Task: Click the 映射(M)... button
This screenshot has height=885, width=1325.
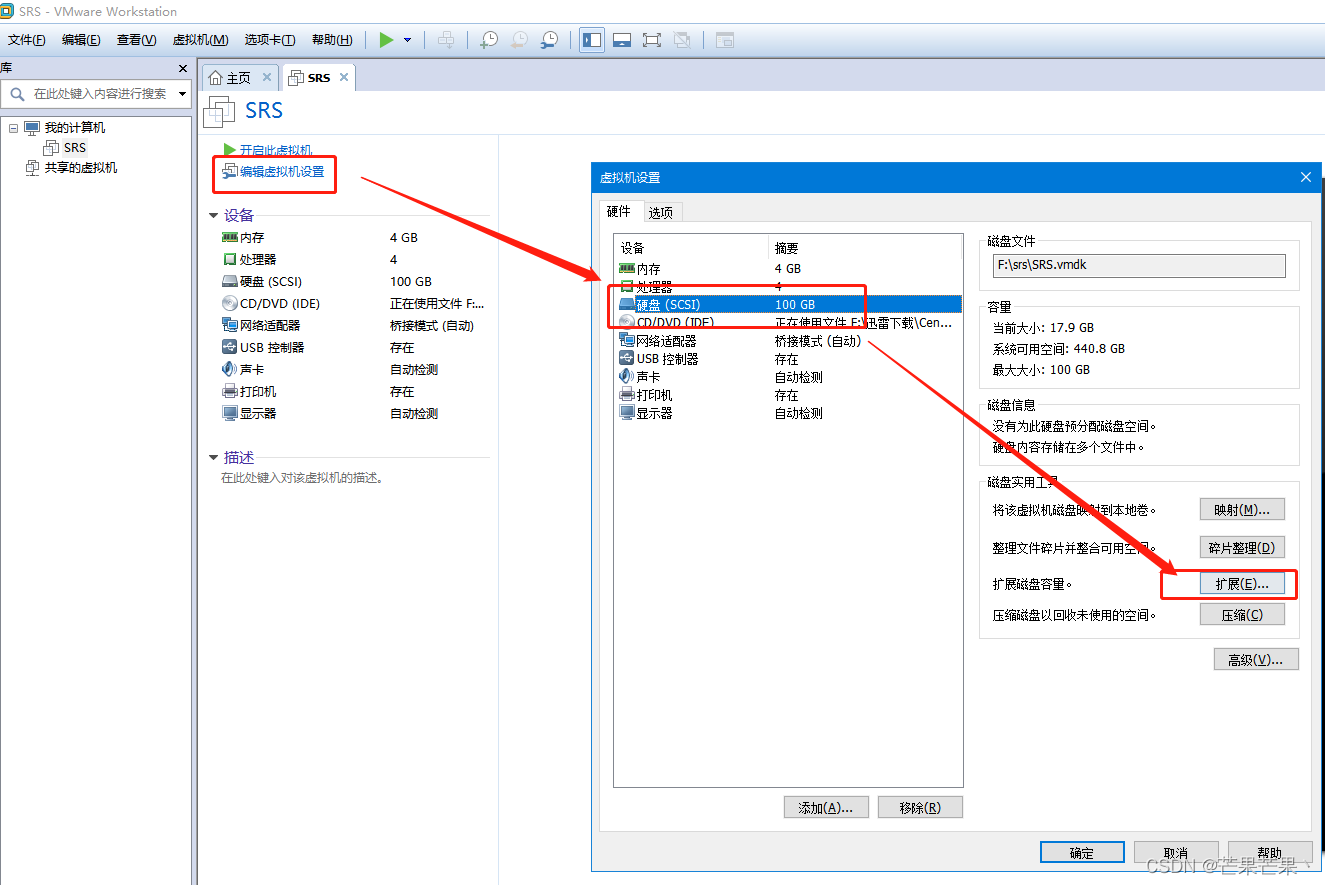Action: pyautogui.click(x=1242, y=510)
